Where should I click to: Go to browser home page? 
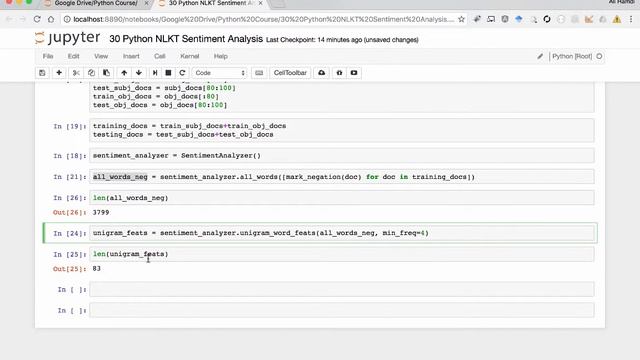coord(51,19)
